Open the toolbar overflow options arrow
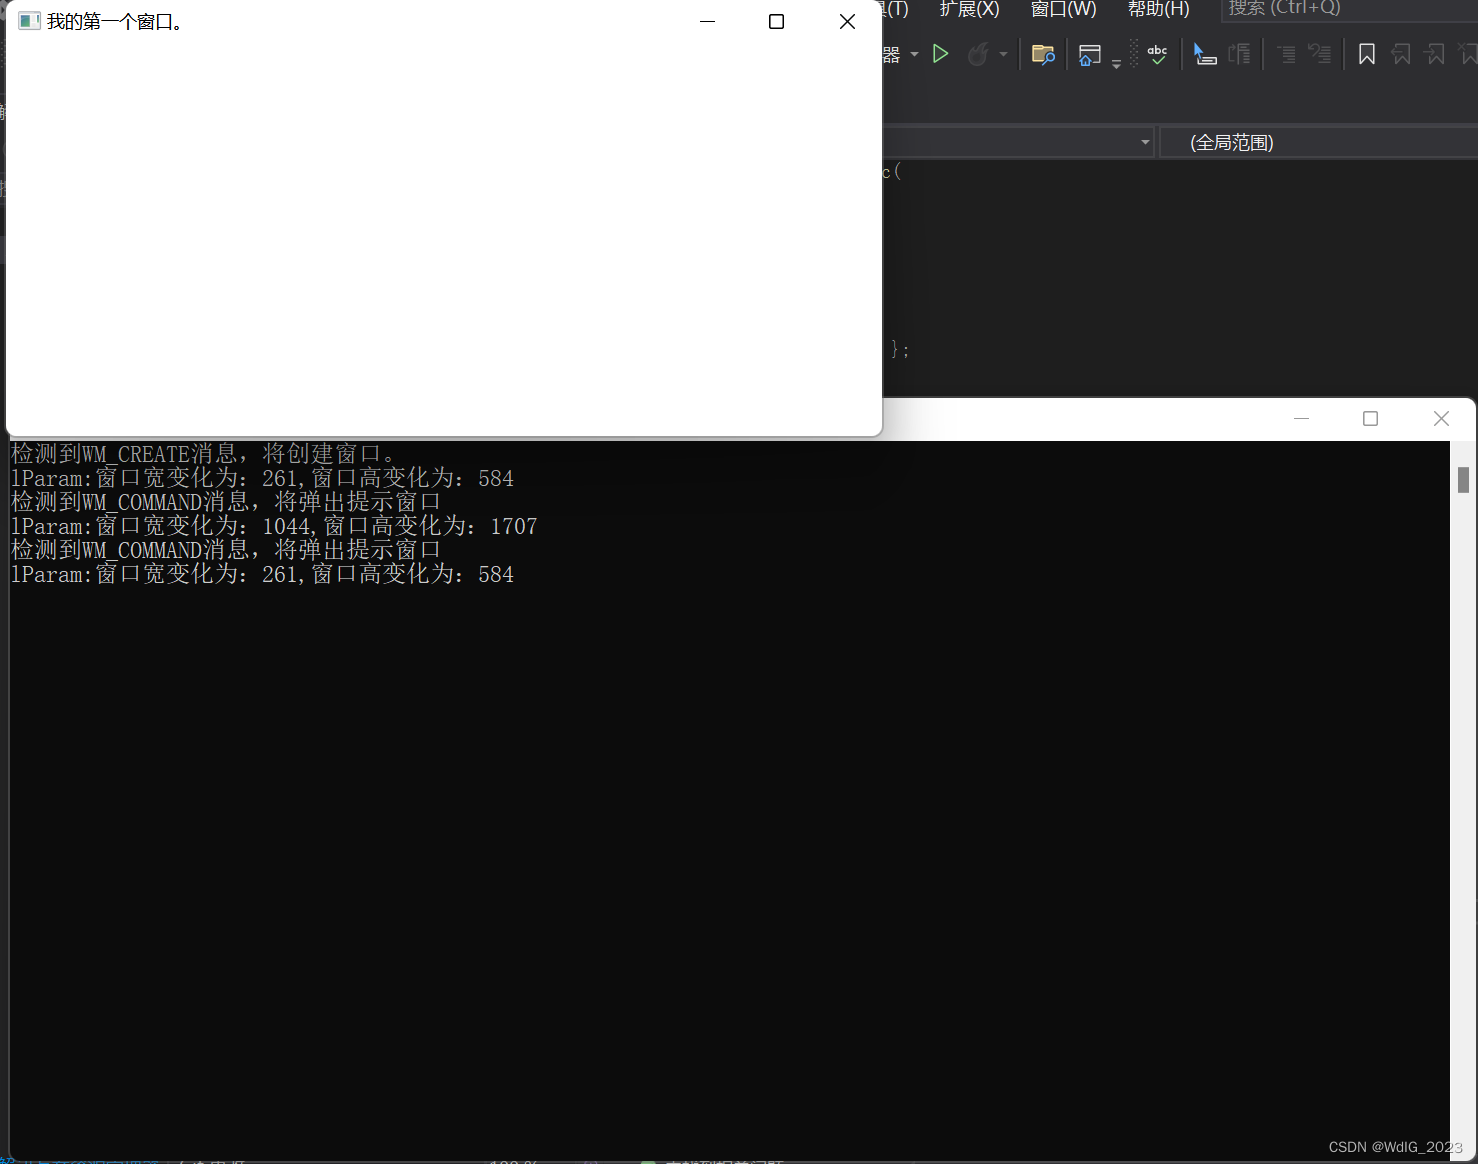Image resolution: width=1478 pixels, height=1164 pixels. tap(1117, 63)
